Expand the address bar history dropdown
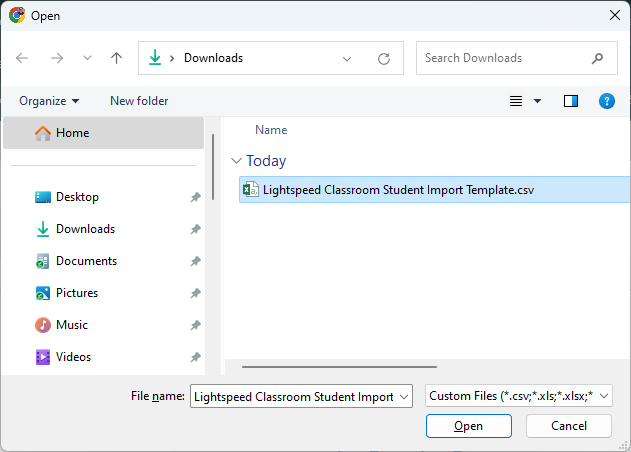Image resolution: width=631 pixels, height=452 pixels. (x=346, y=59)
